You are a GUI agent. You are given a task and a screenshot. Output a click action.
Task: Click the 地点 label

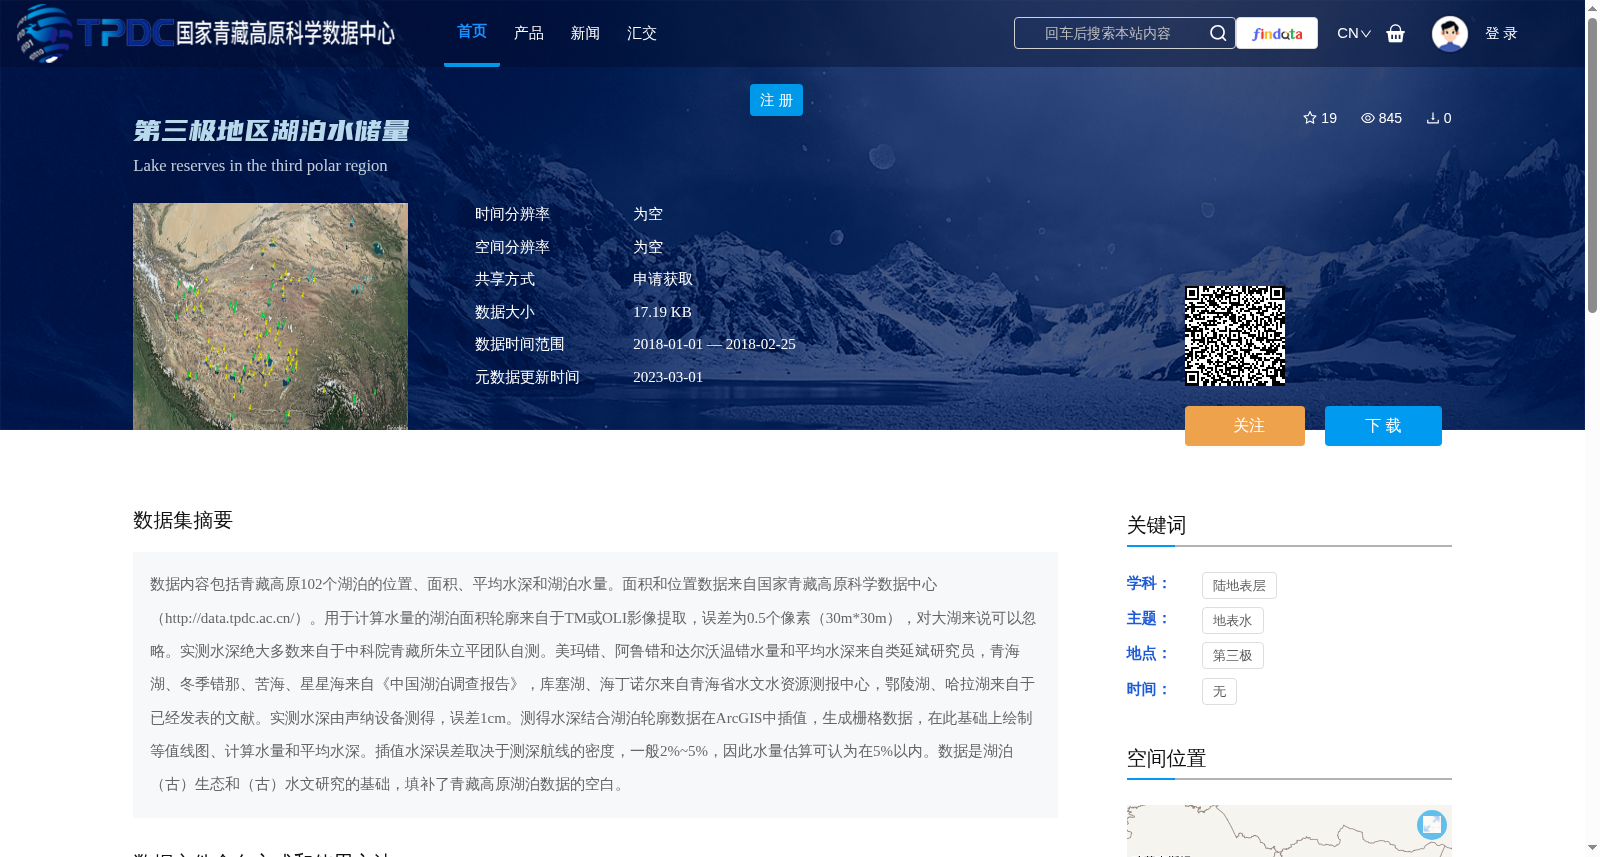(x=1147, y=653)
